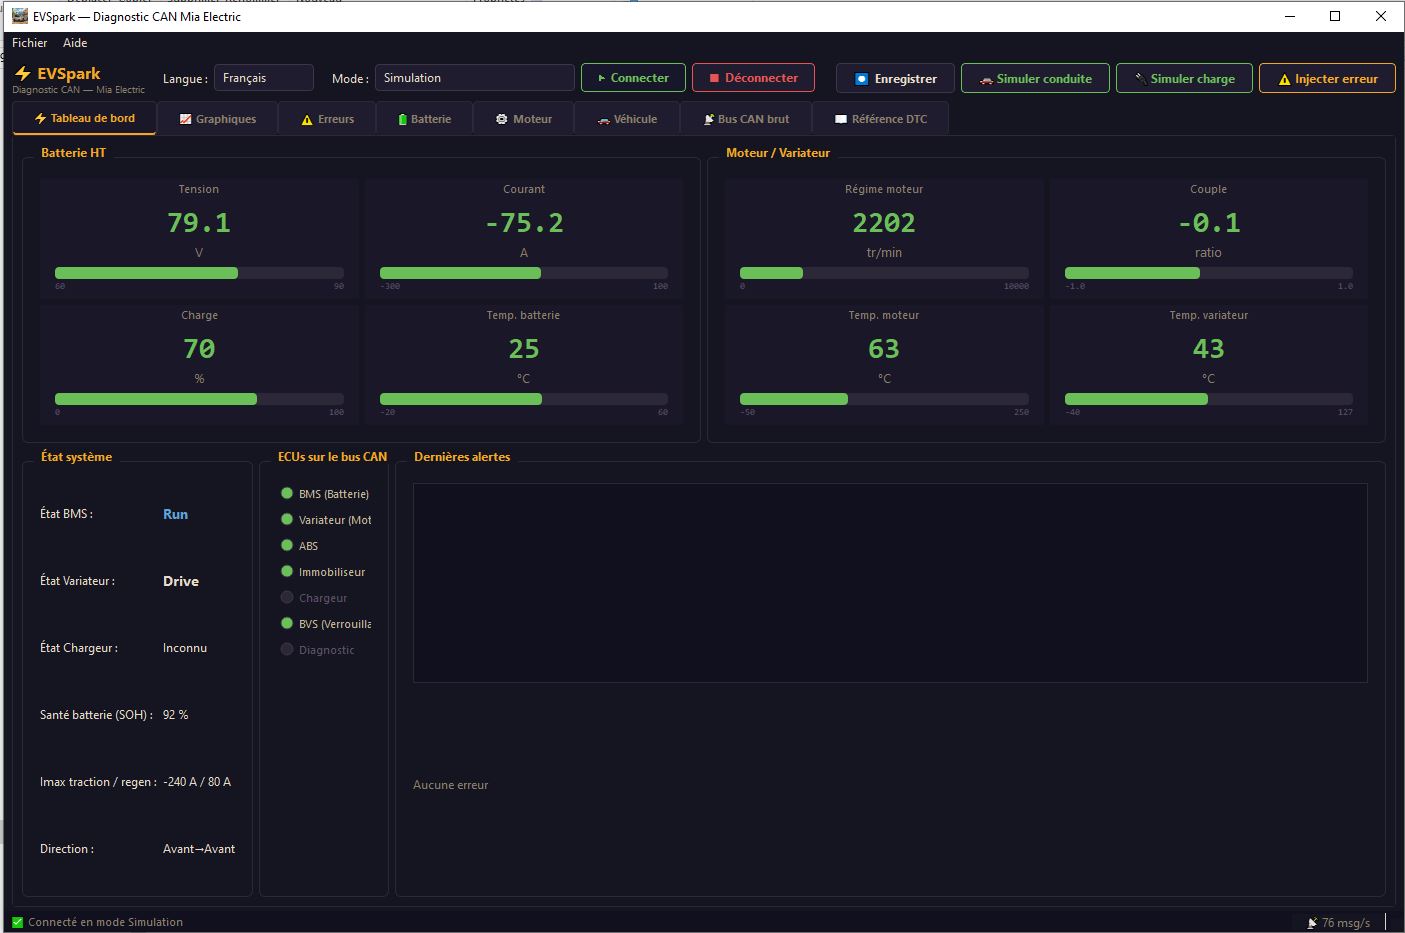
Task: Click inside the Dernières alertes list box
Action: coord(889,582)
